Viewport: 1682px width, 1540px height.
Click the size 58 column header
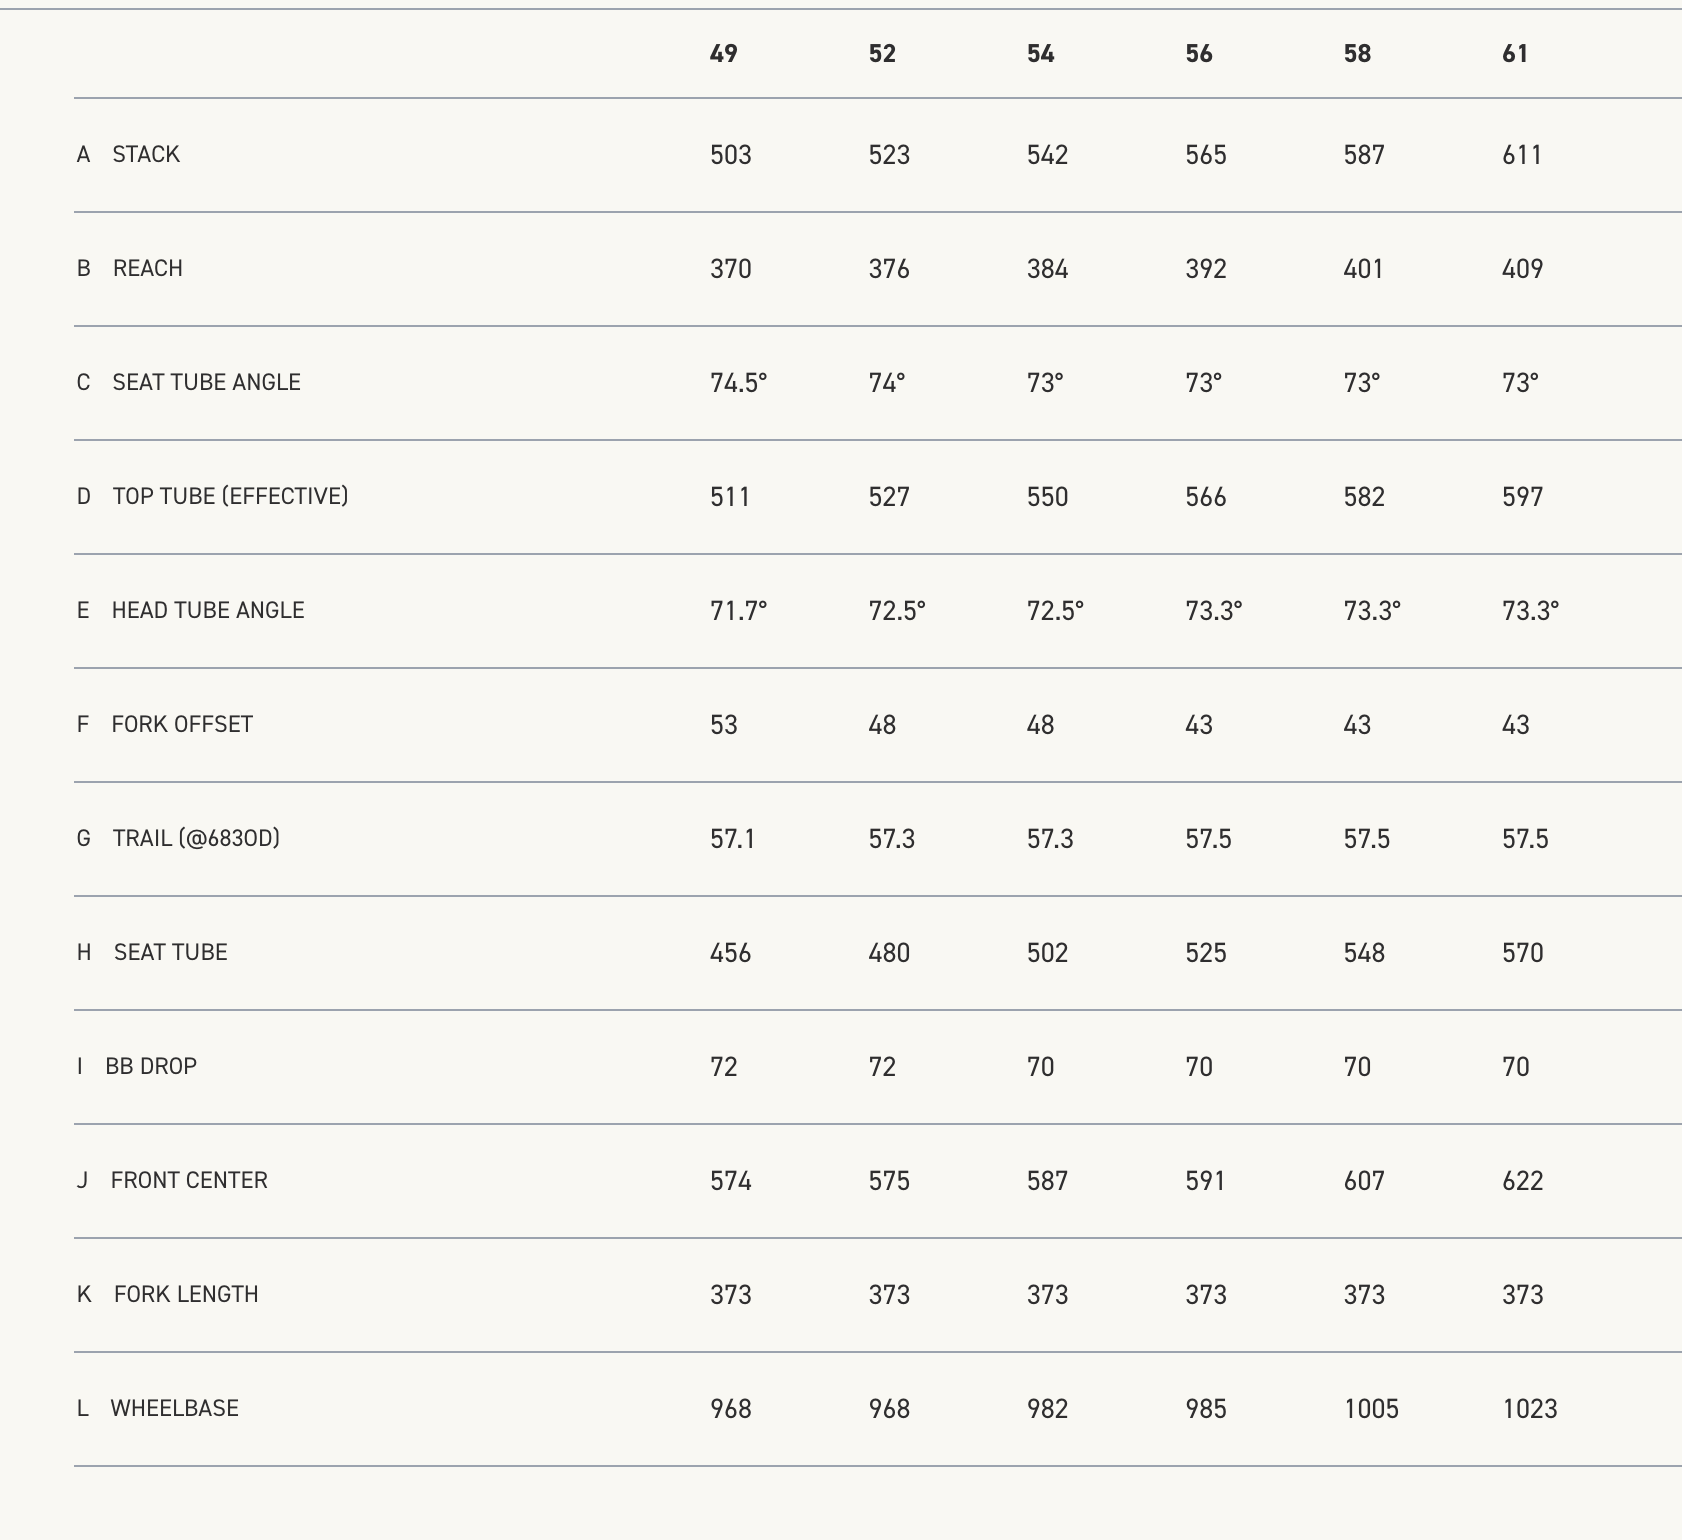(x=1357, y=54)
